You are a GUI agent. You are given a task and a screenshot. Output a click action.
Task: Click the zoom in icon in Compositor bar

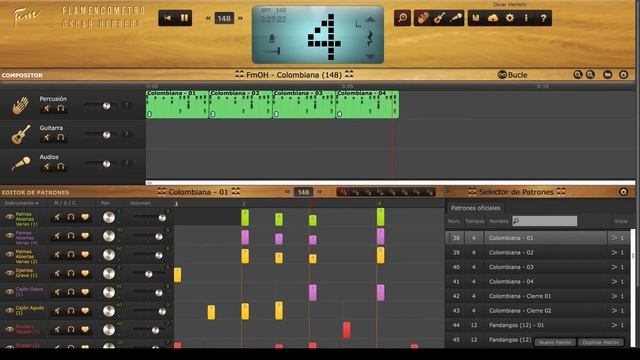coord(577,75)
